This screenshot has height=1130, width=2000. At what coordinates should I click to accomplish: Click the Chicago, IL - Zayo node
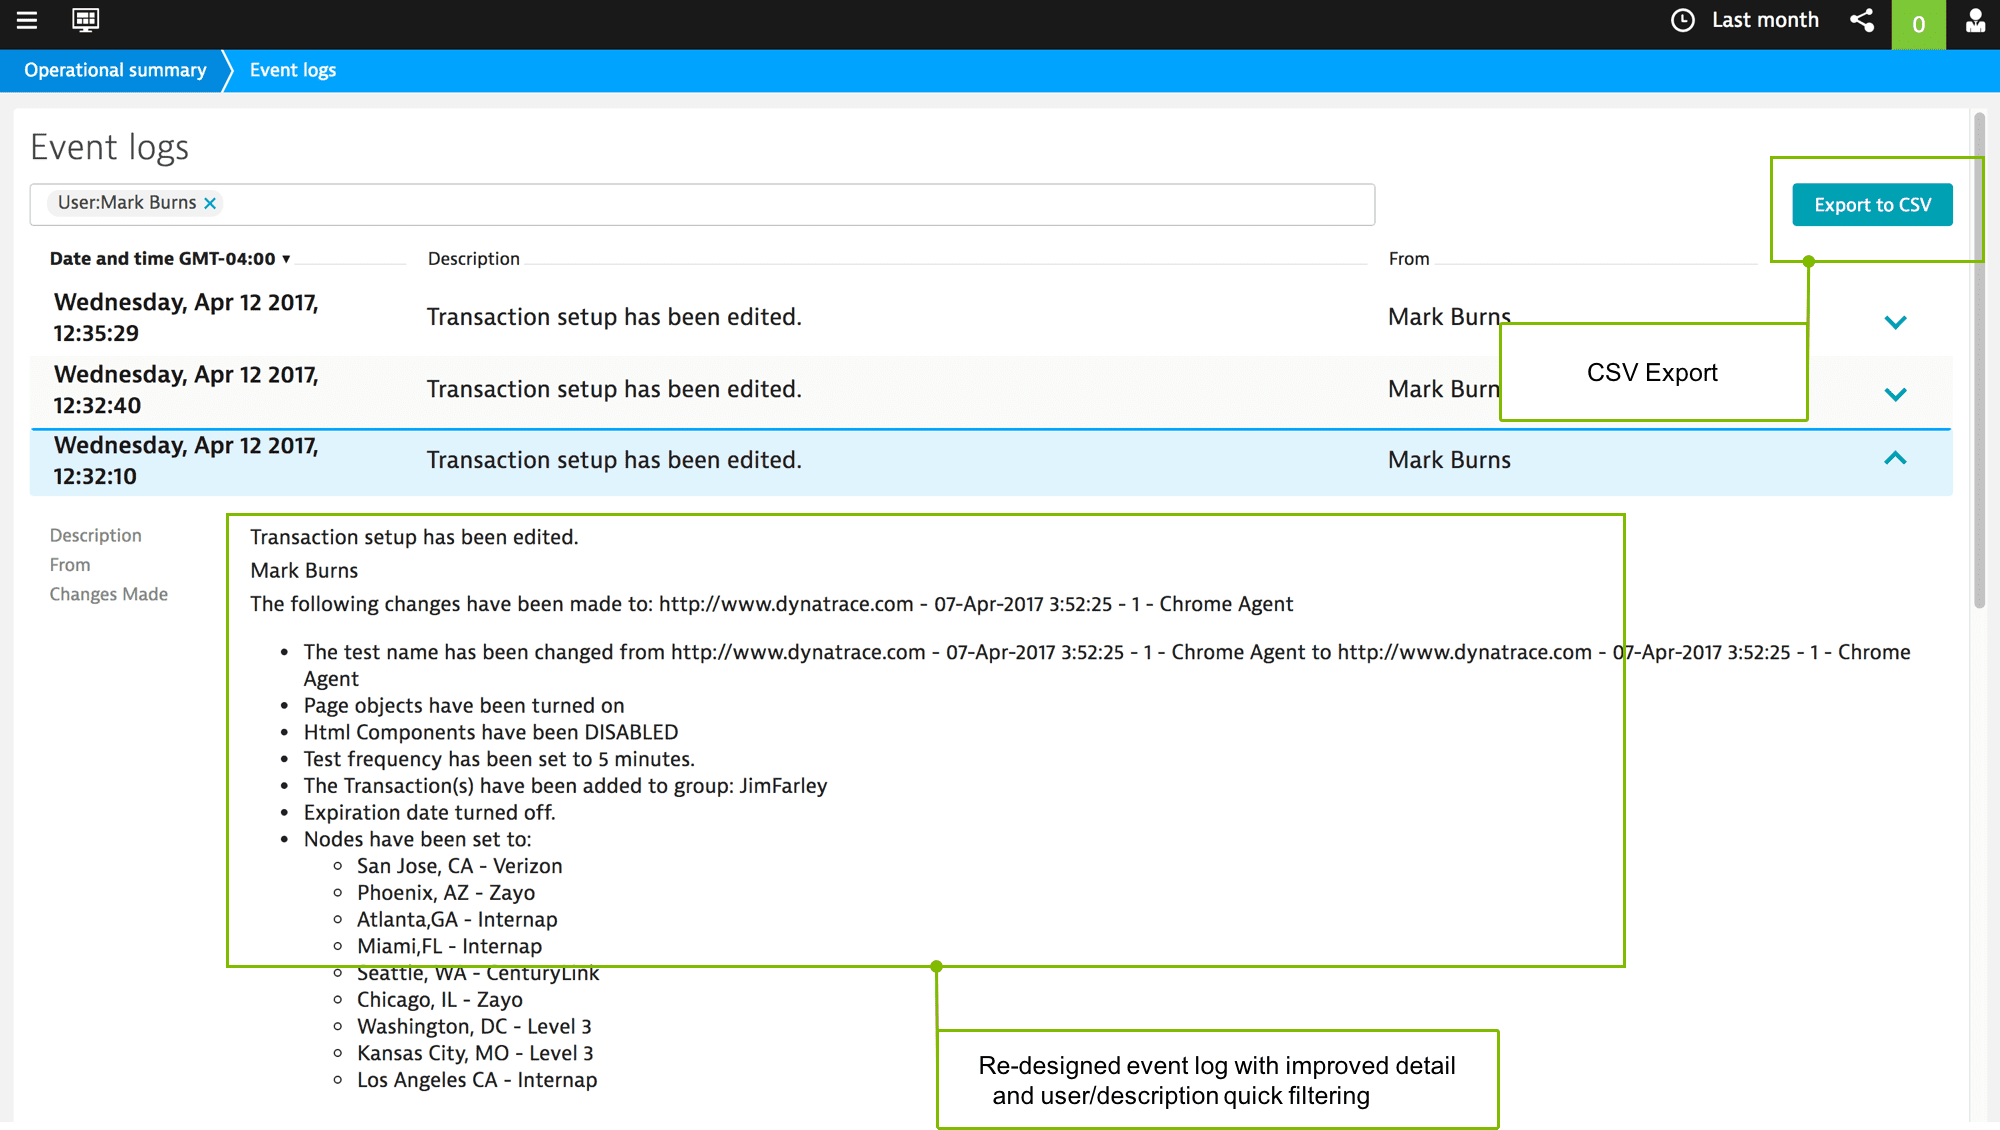pyautogui.click(x=440, y=1000)
